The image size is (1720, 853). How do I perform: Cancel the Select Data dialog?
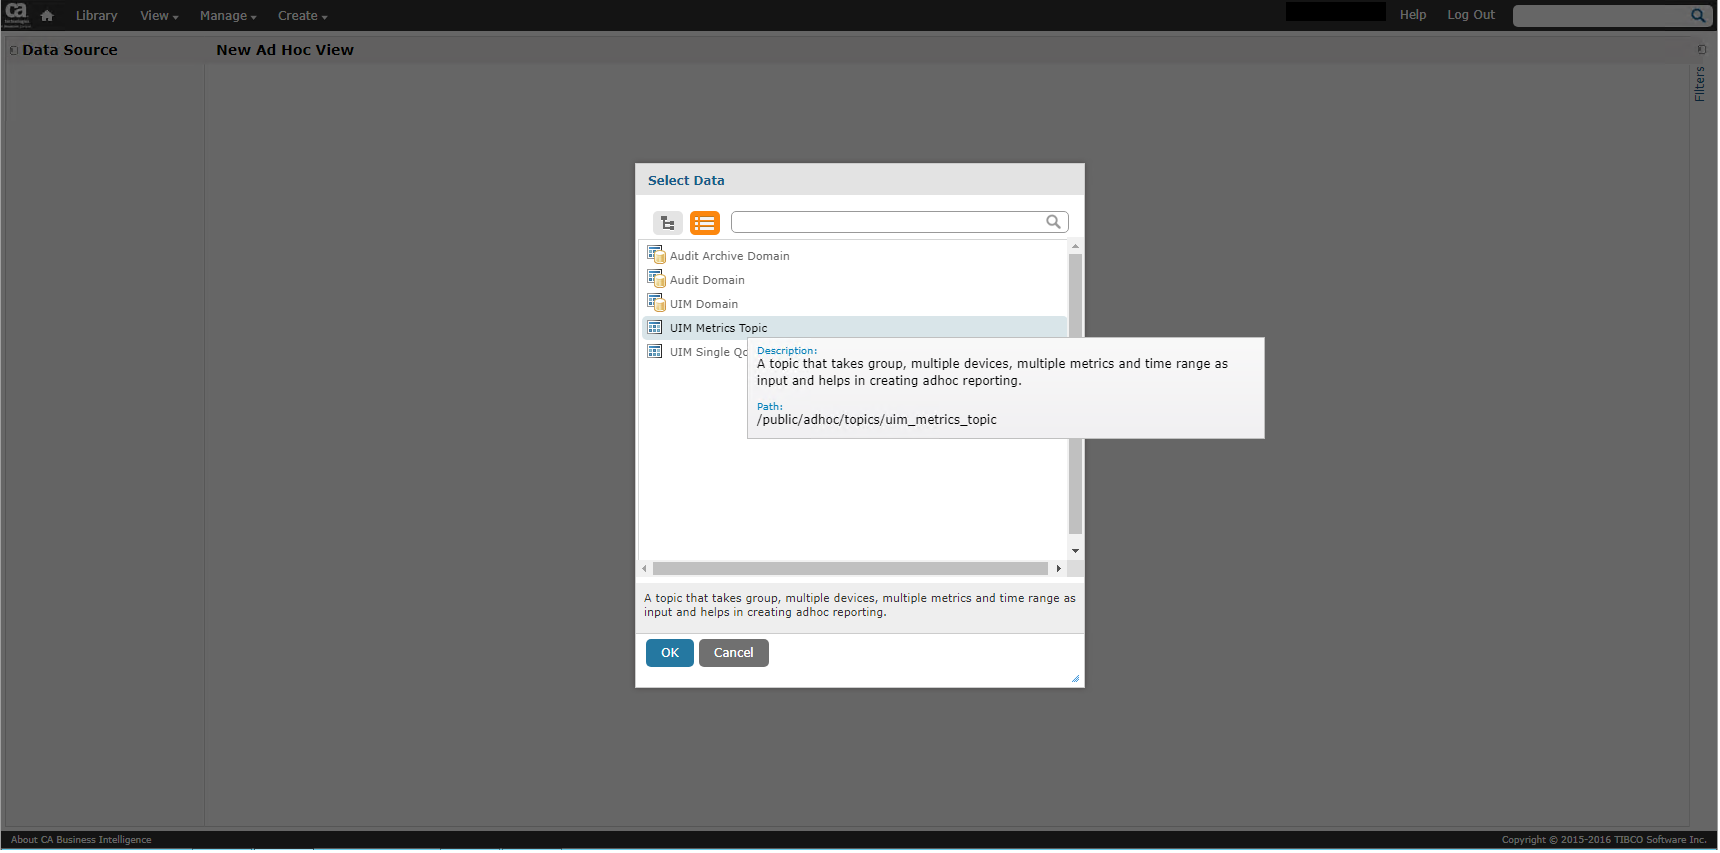pos(734,653)
